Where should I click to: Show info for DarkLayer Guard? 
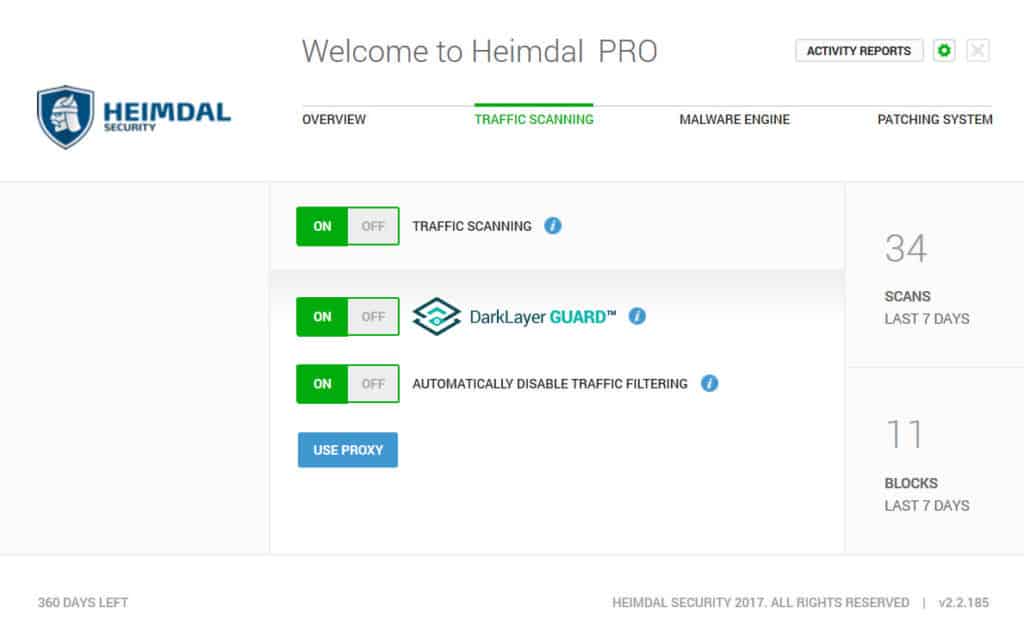pyautogui.click(x=637, y=316)
